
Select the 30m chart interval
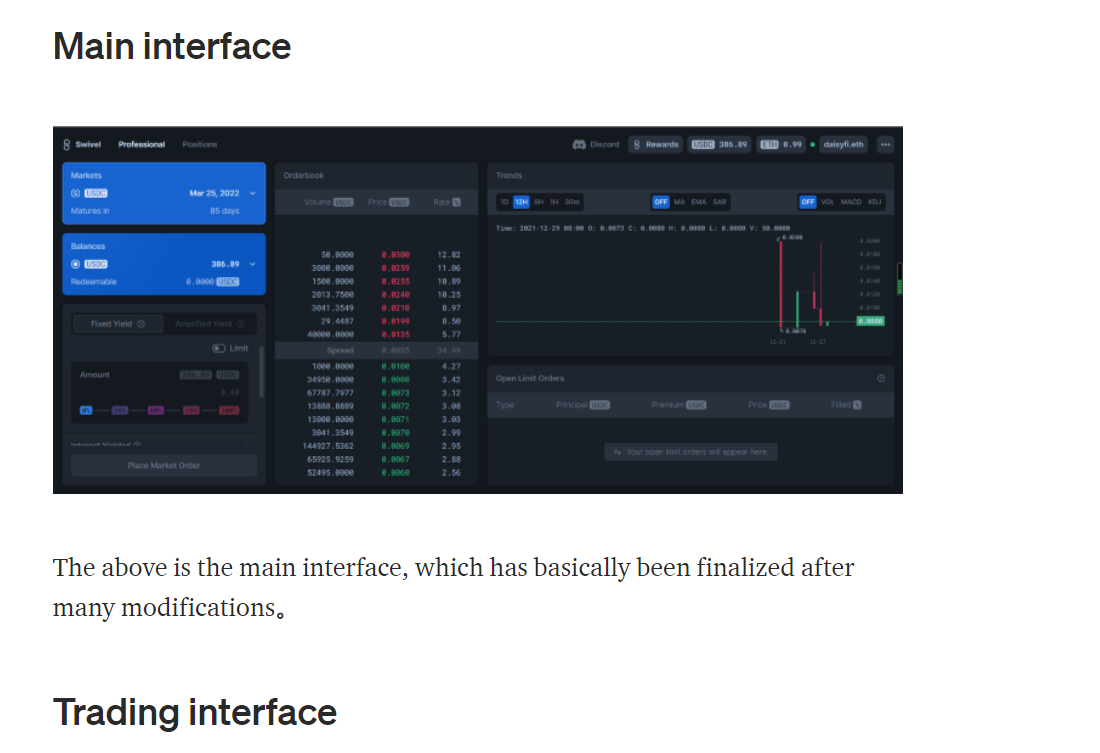pyautogui.click(x=572, y=202)
